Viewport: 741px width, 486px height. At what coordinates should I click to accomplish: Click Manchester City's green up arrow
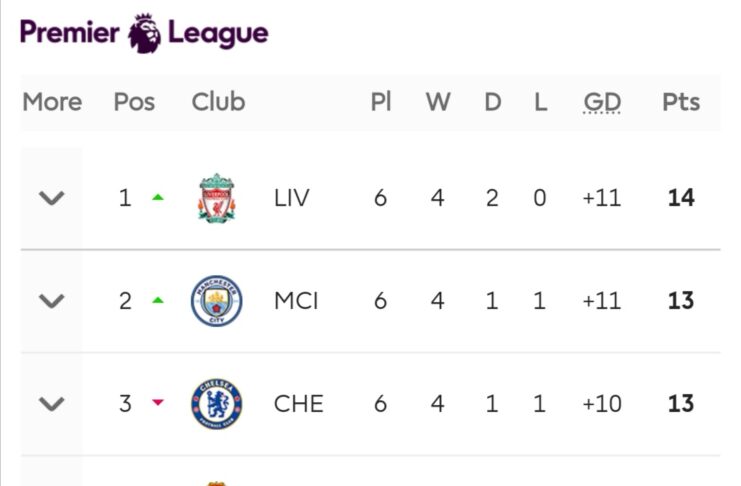[157, 301]
